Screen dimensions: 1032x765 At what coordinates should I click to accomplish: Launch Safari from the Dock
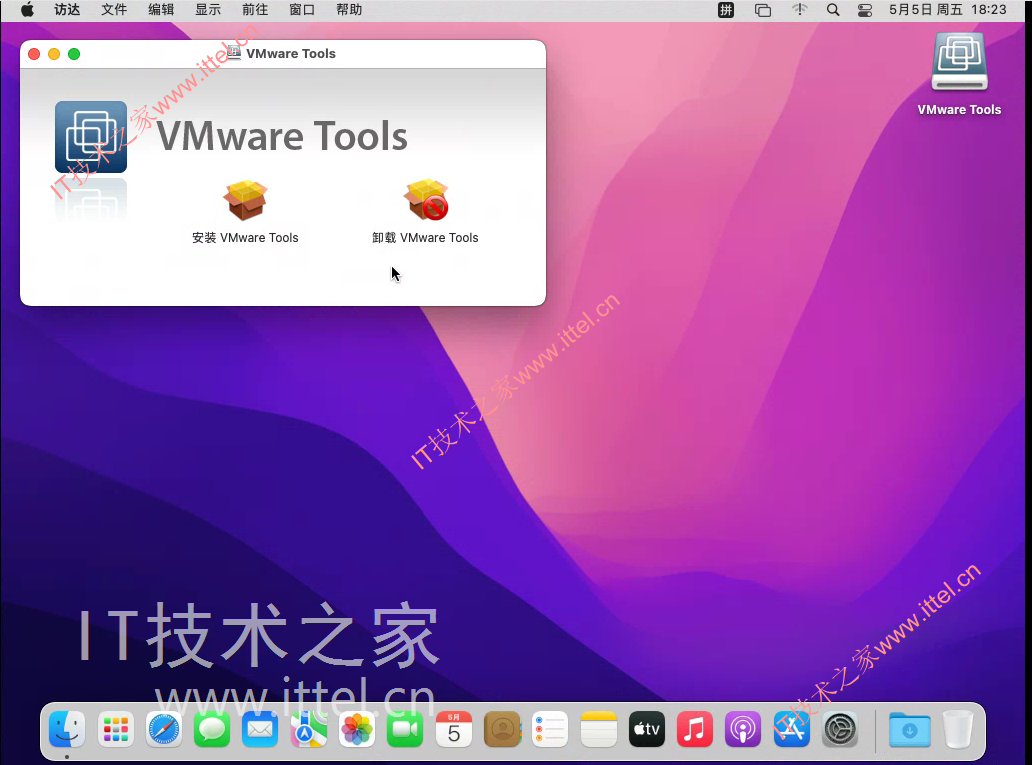click(163, 729)
